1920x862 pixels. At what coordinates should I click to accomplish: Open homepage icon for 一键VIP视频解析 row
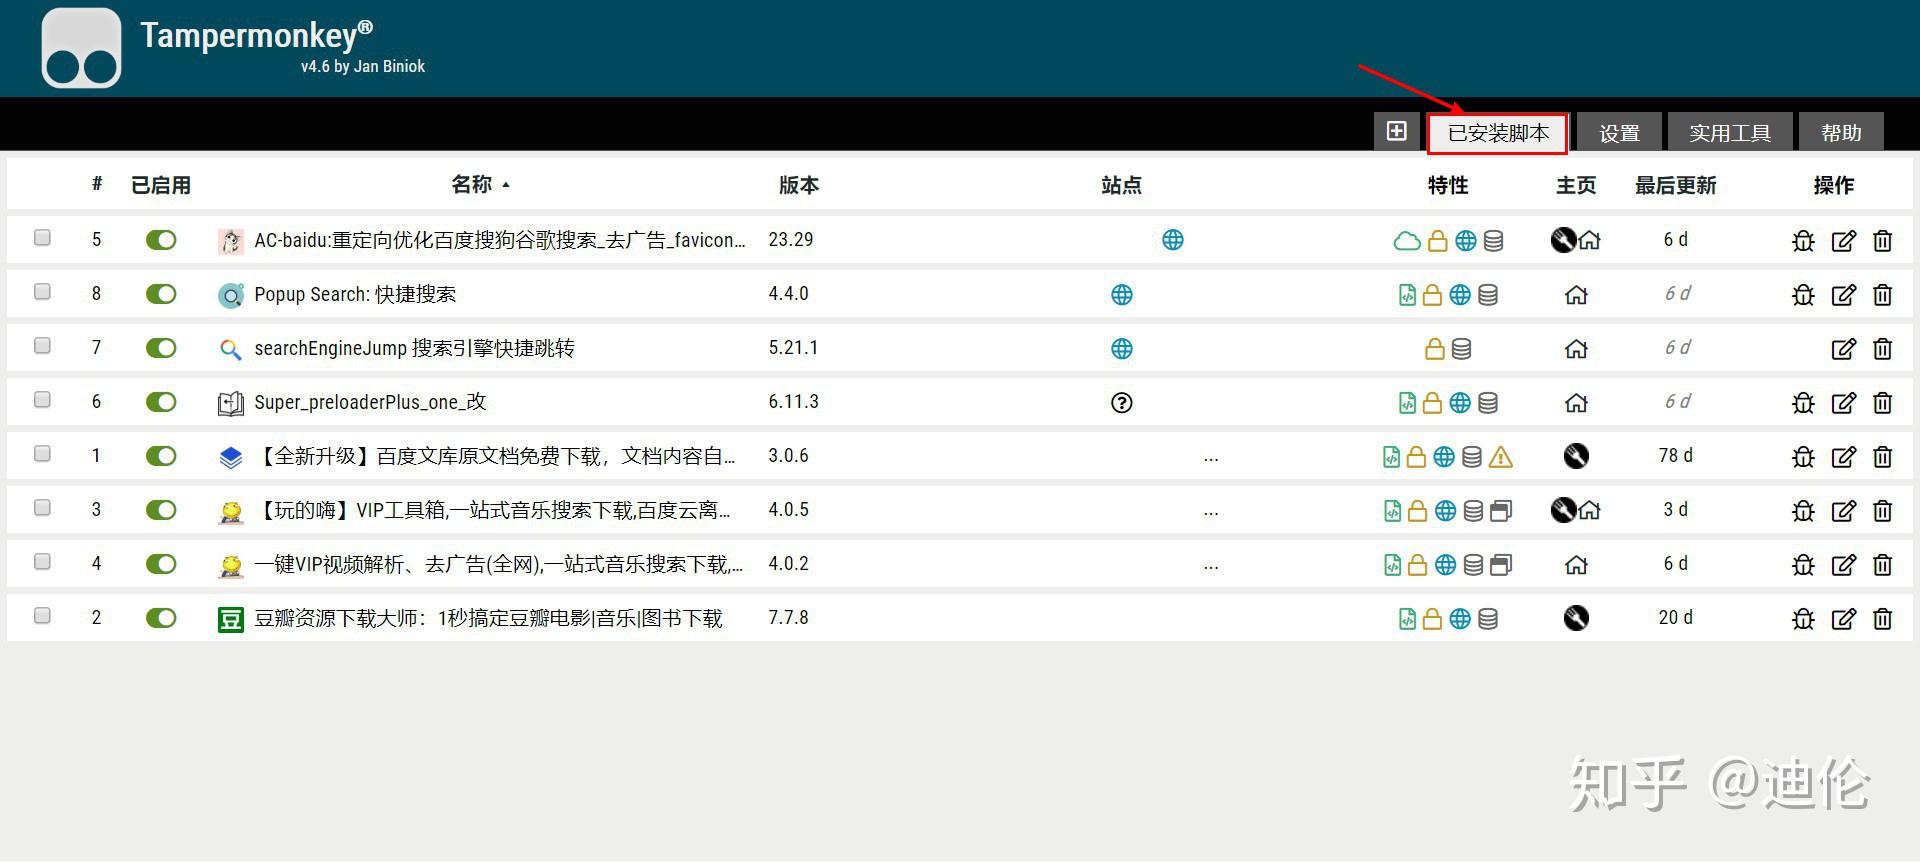click(1576, 565)
